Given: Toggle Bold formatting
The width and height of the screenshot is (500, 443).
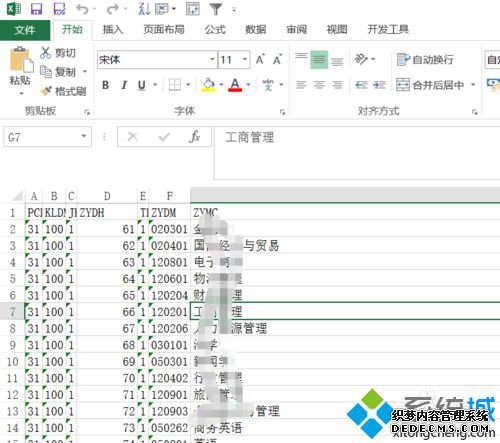Looking at the screenshot, I should point(105,85).
